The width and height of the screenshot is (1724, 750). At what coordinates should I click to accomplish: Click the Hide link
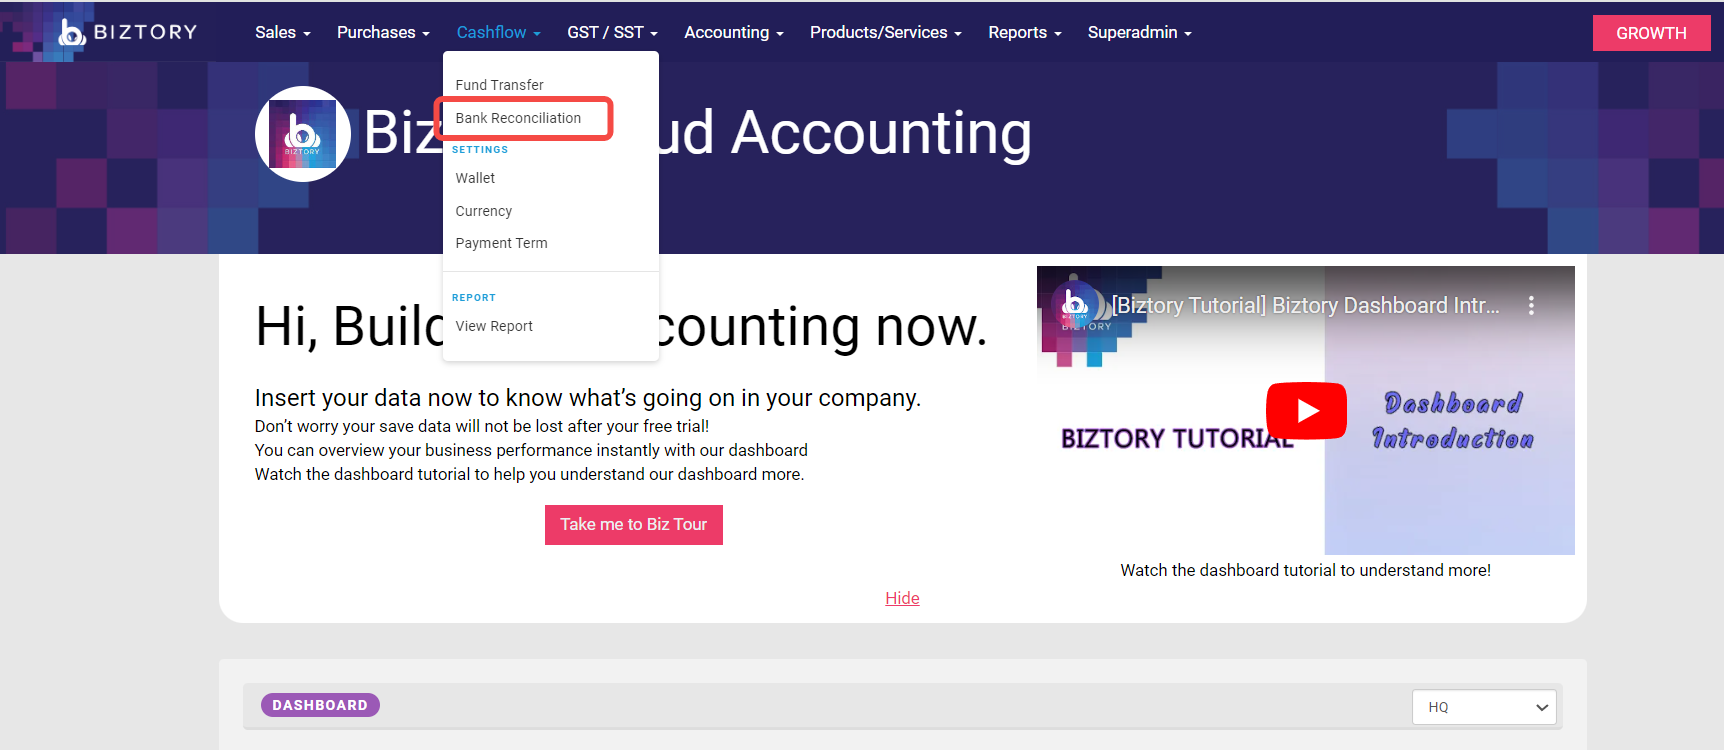coord(902,598)
